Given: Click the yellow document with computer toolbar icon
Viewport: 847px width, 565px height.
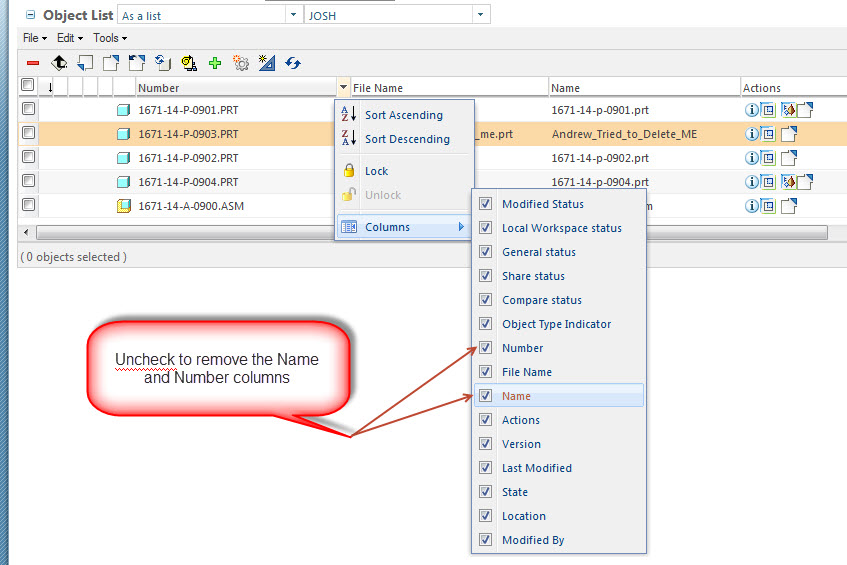Looking at the screenshot, I should tap(189, 63).
